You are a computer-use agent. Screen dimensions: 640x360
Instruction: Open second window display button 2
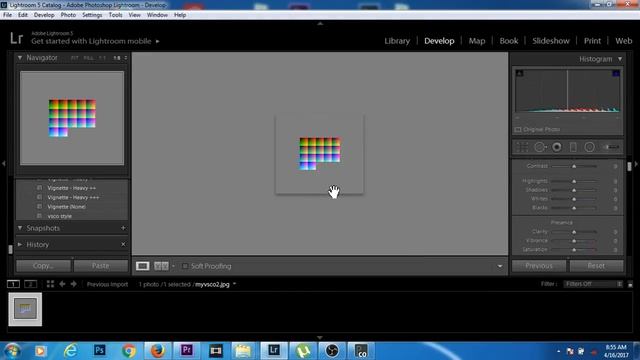point(31,284)
